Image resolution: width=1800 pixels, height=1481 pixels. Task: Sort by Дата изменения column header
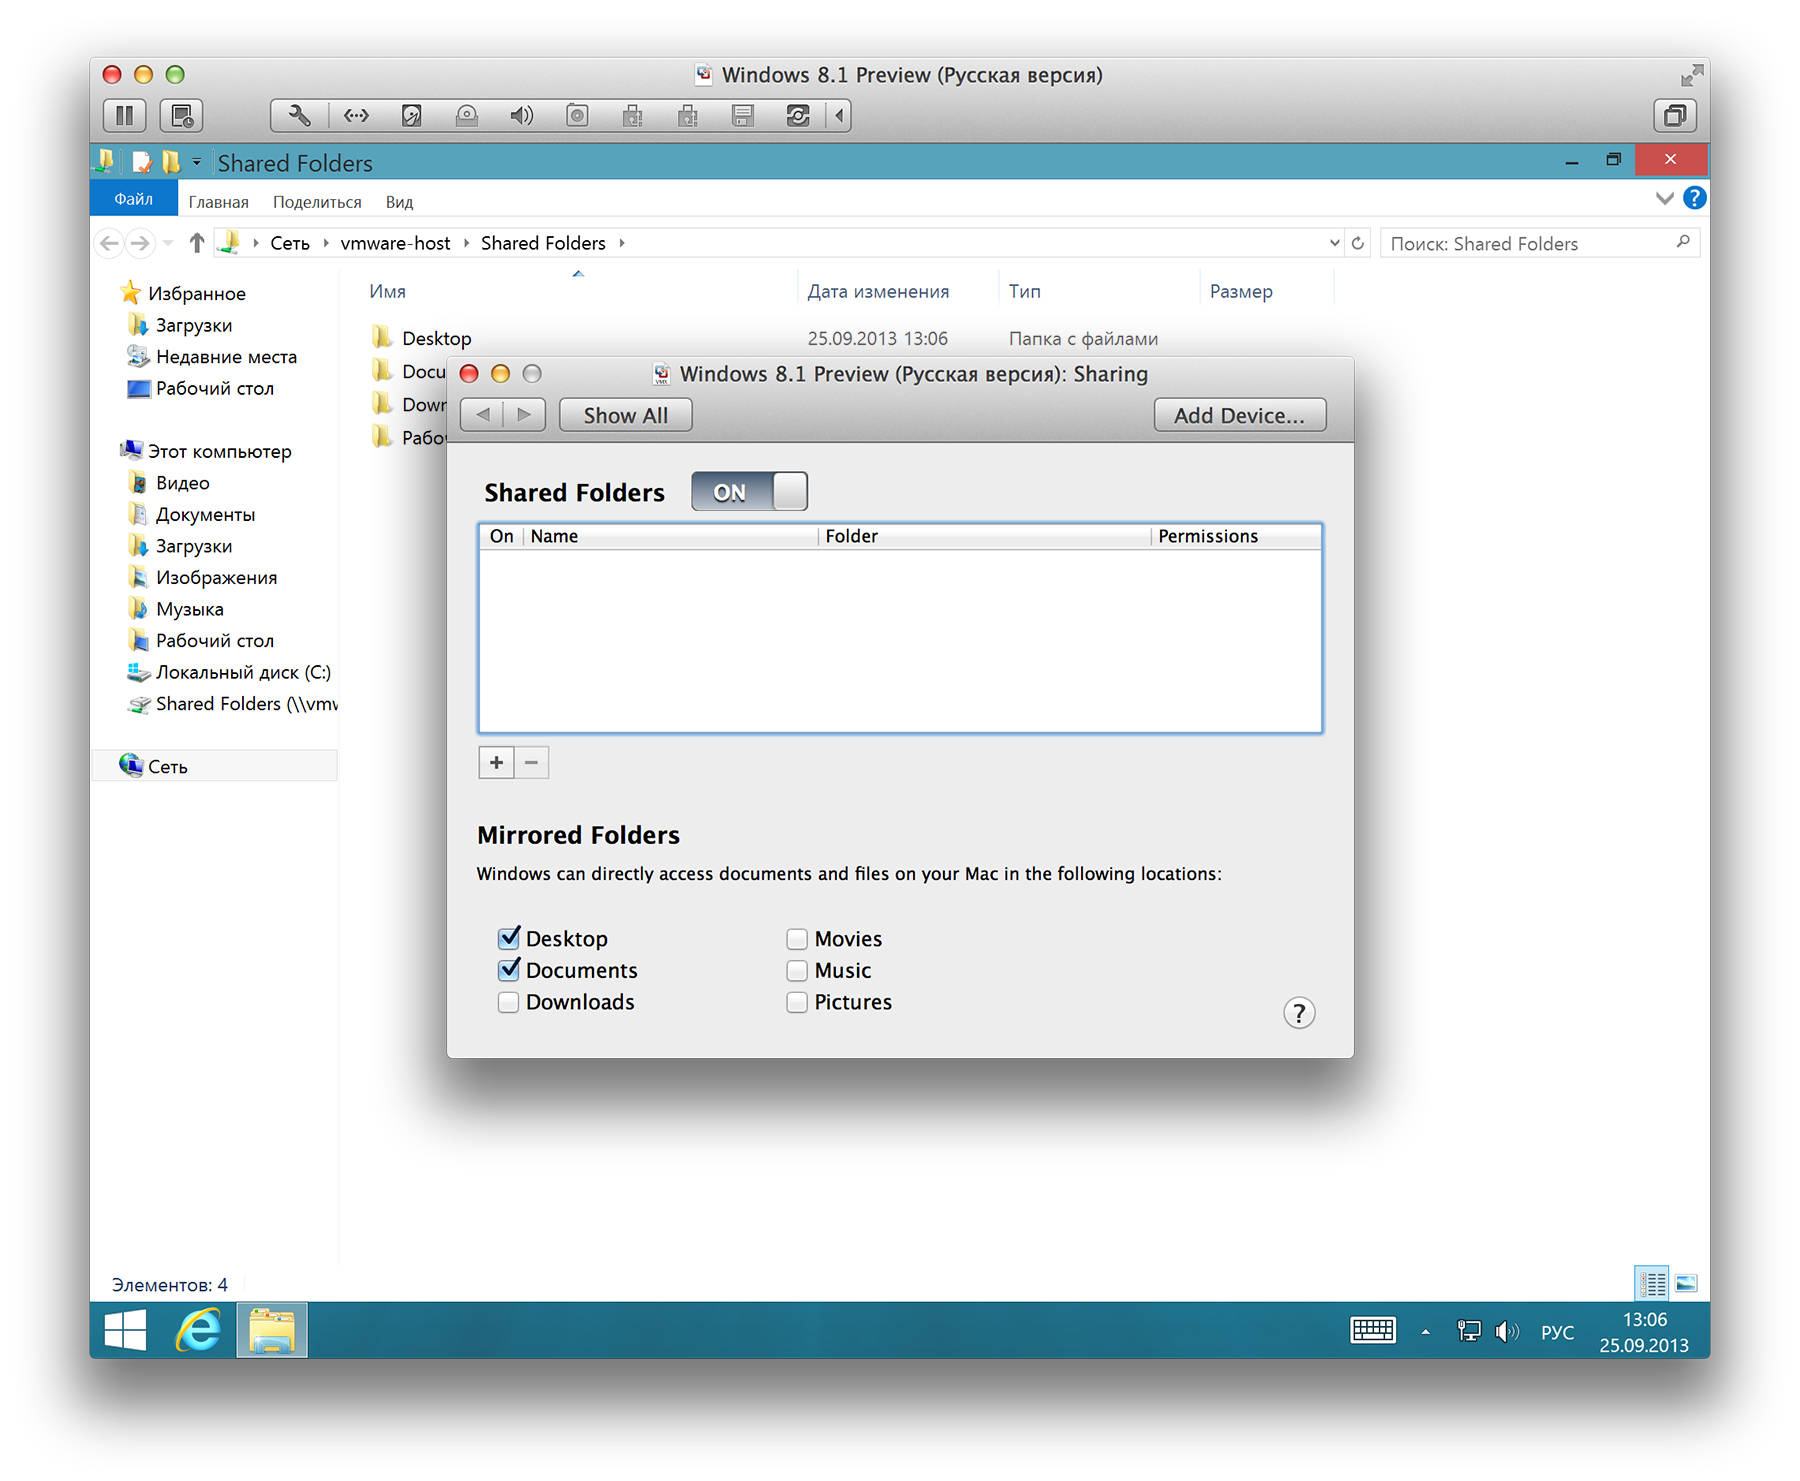point(878,291)
